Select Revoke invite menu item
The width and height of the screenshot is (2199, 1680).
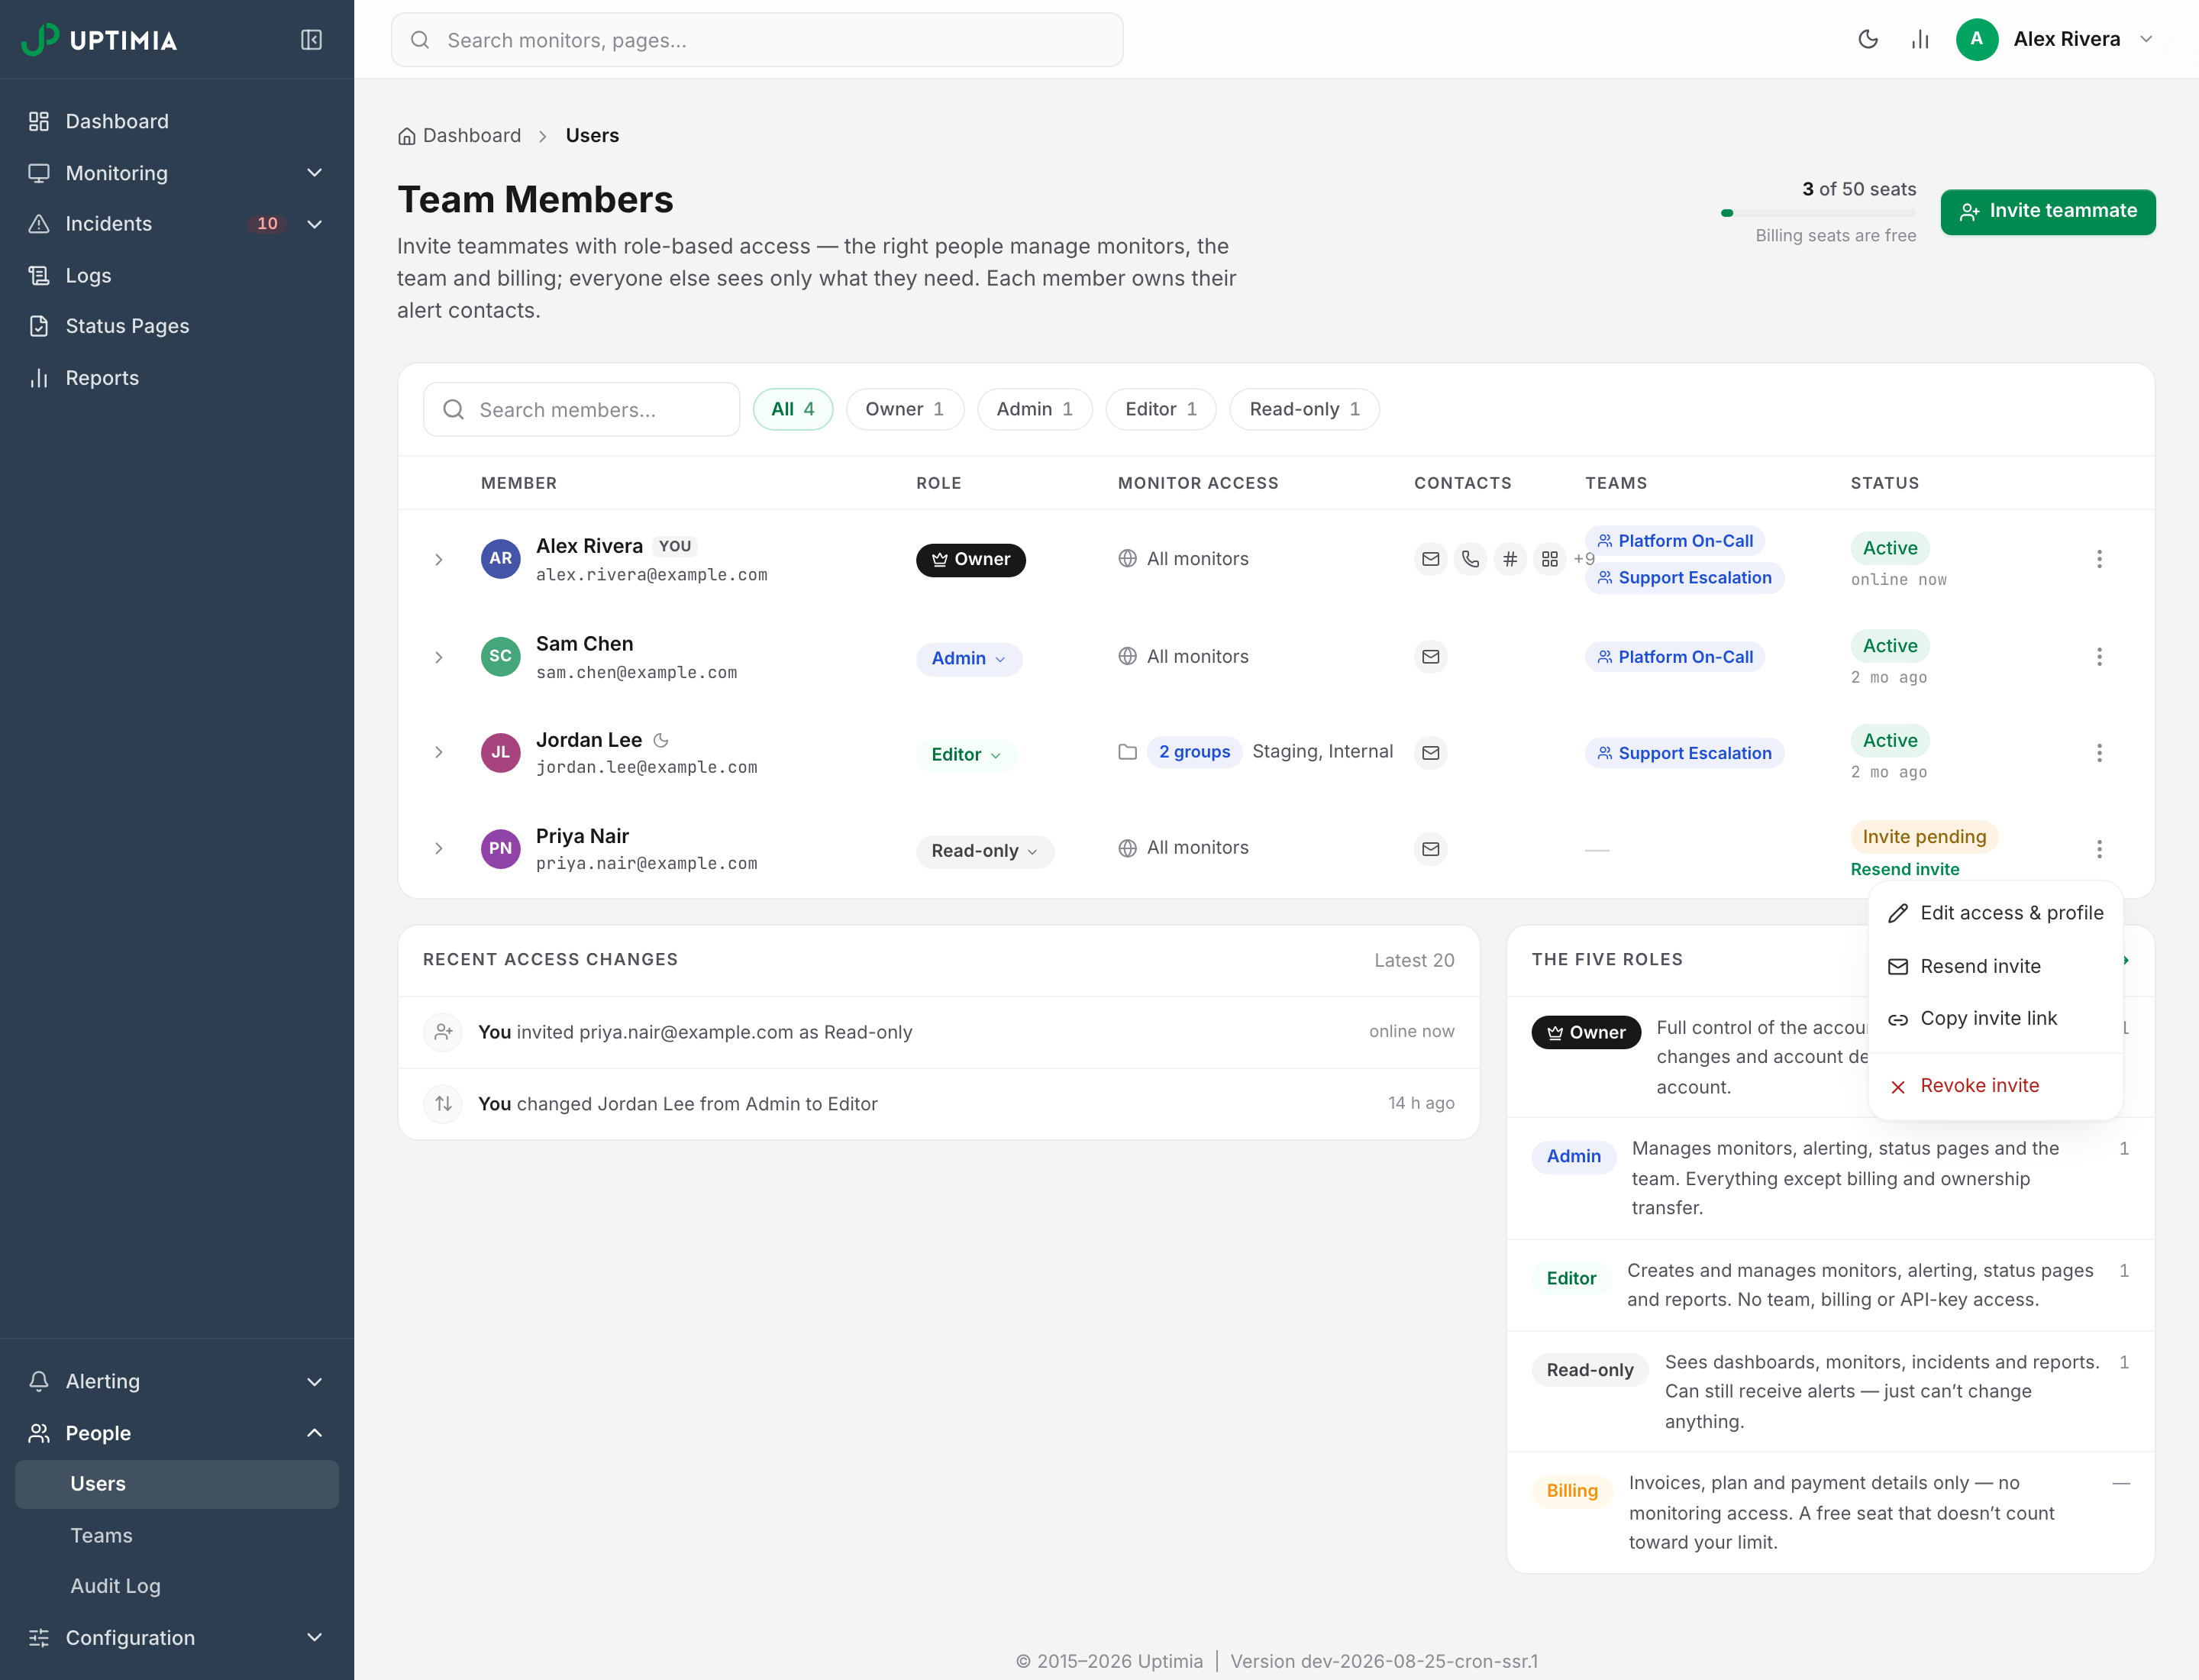1995,1086
